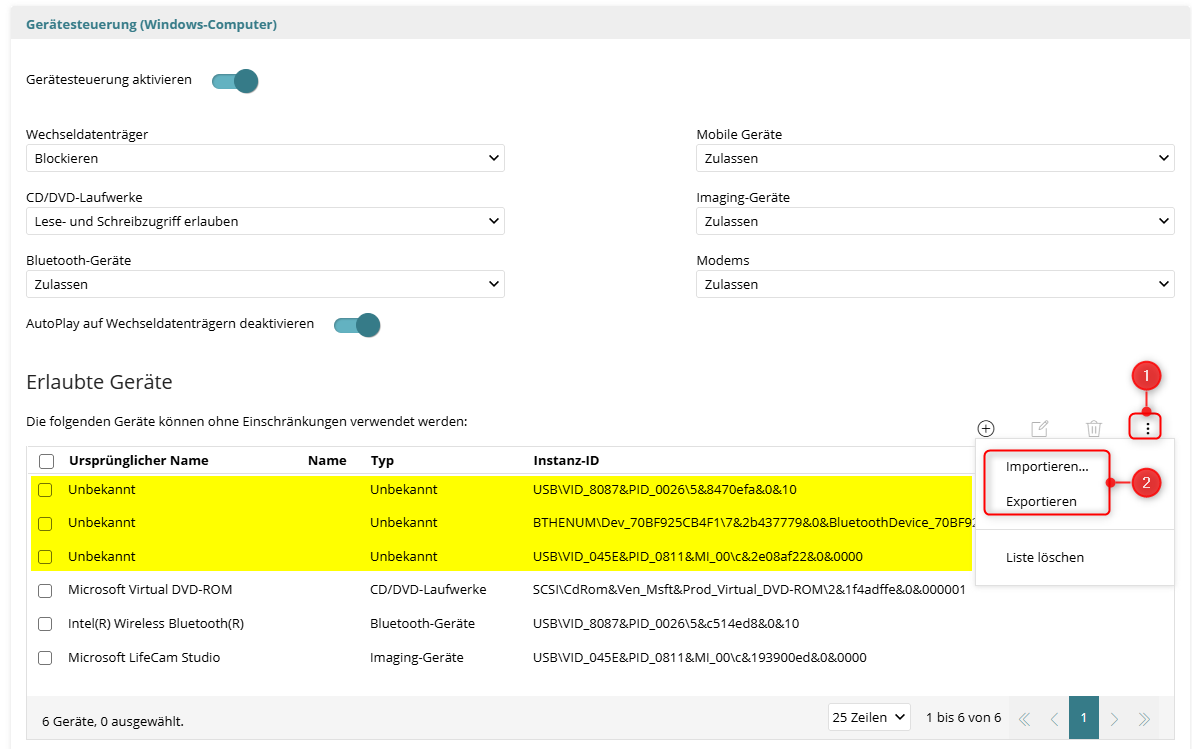This screenshot has width=1192, height=749.
Task: Click page number 1 button
Action: [x=1084, y=718]
